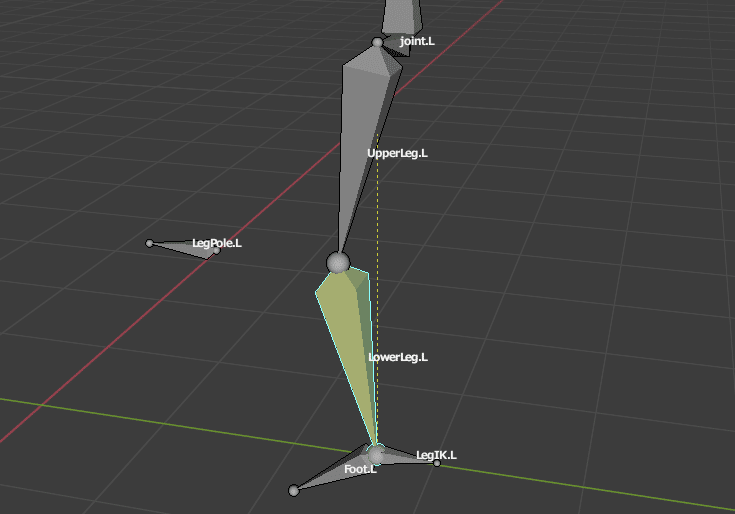
Task: Click the "joint.L" label text
Action: click(417, 41)
